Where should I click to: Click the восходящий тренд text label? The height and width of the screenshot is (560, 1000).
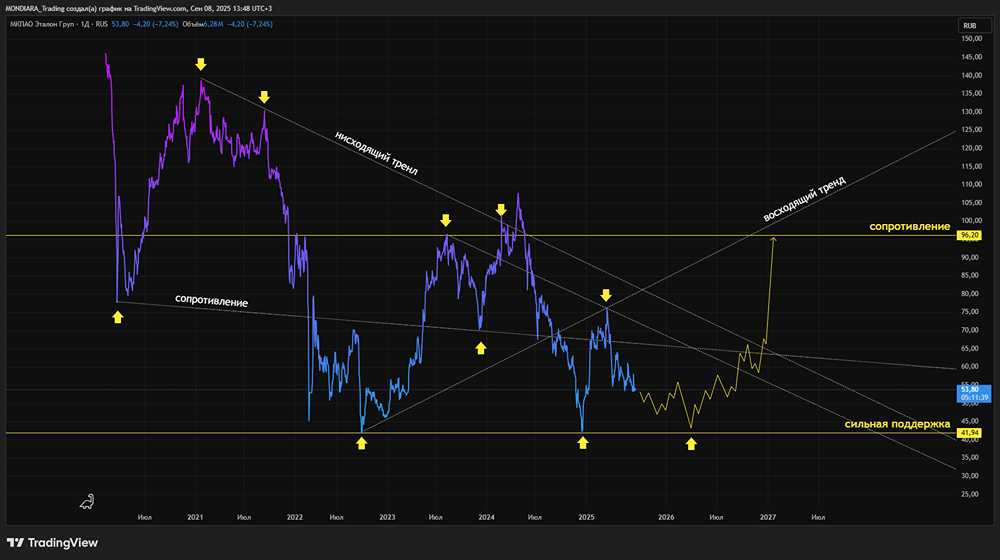click(804, 198)
